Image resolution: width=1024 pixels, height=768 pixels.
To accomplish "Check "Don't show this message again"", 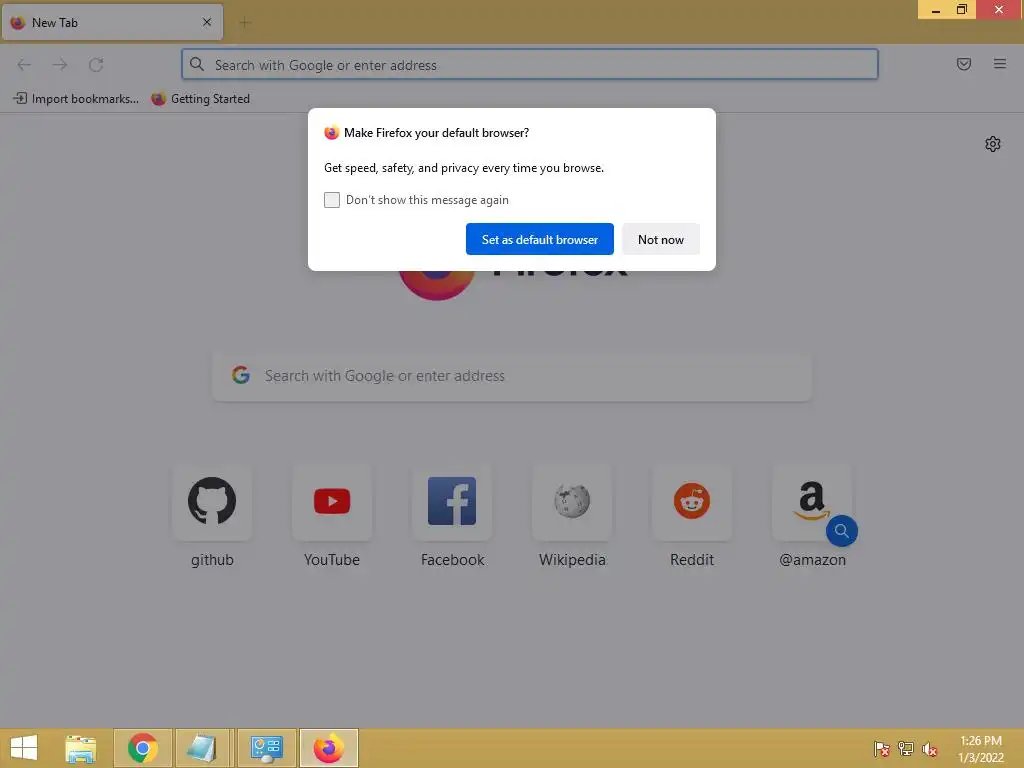I will (x=332, y=200).
